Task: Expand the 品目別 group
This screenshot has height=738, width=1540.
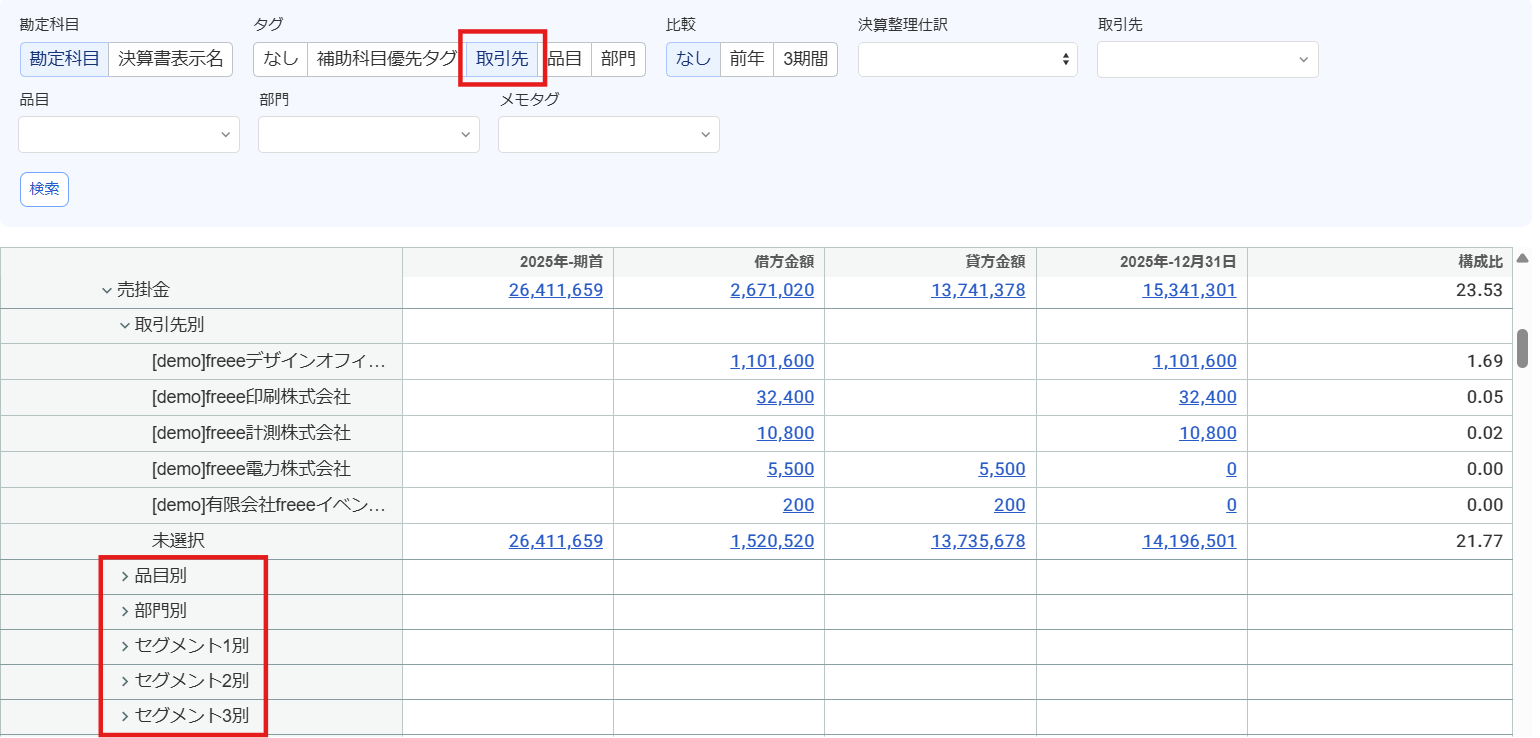Action: point(125,576)
